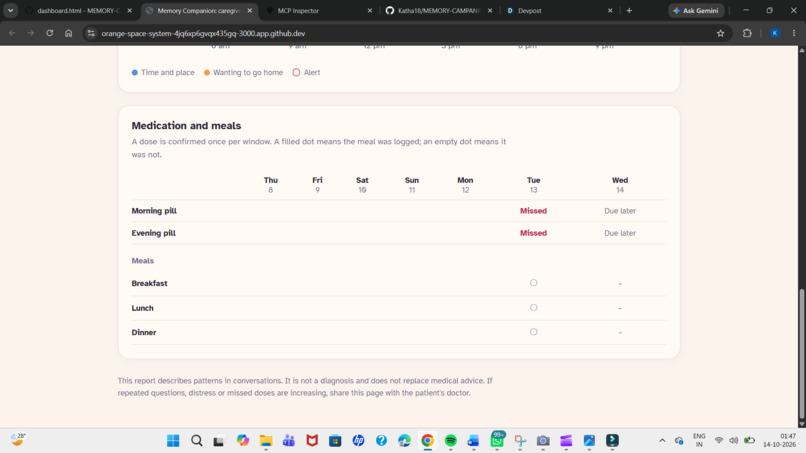Click Lunch empty dot for Tuesday
The image size is (806, 453).
pyautogui.click(x=534, y=307)
